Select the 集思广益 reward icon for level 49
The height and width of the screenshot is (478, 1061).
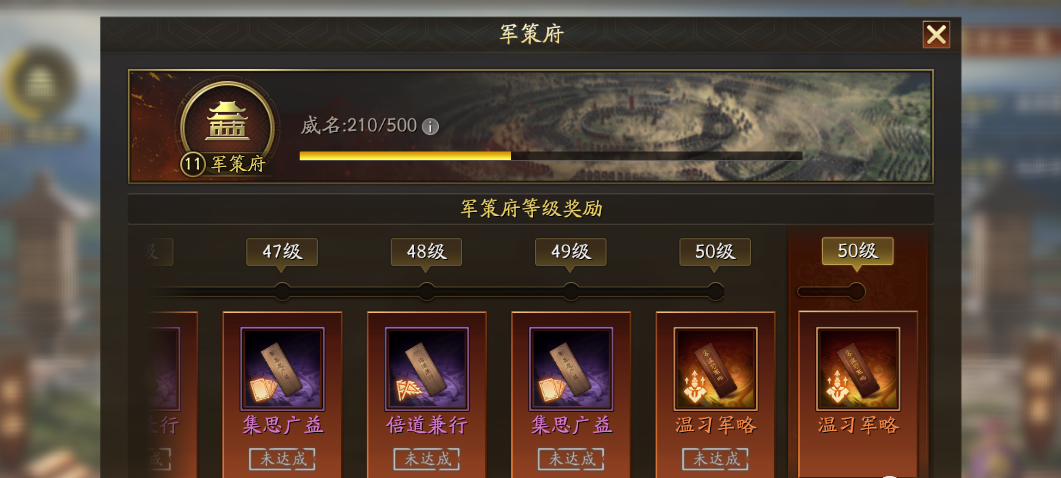[x=571, y=369]
